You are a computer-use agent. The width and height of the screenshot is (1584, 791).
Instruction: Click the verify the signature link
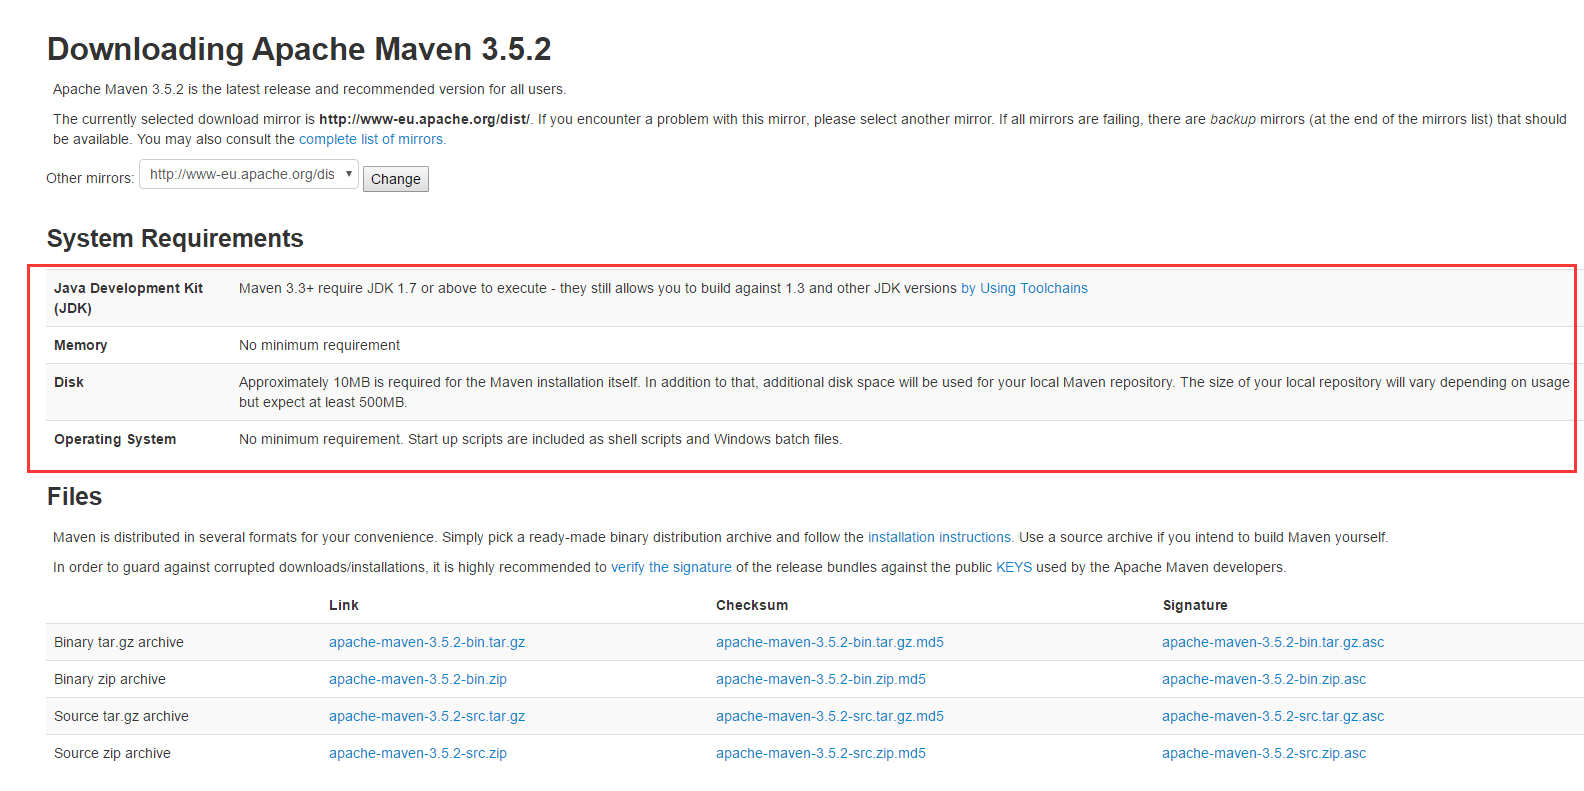pyautogui.click(x=671, y=567)
